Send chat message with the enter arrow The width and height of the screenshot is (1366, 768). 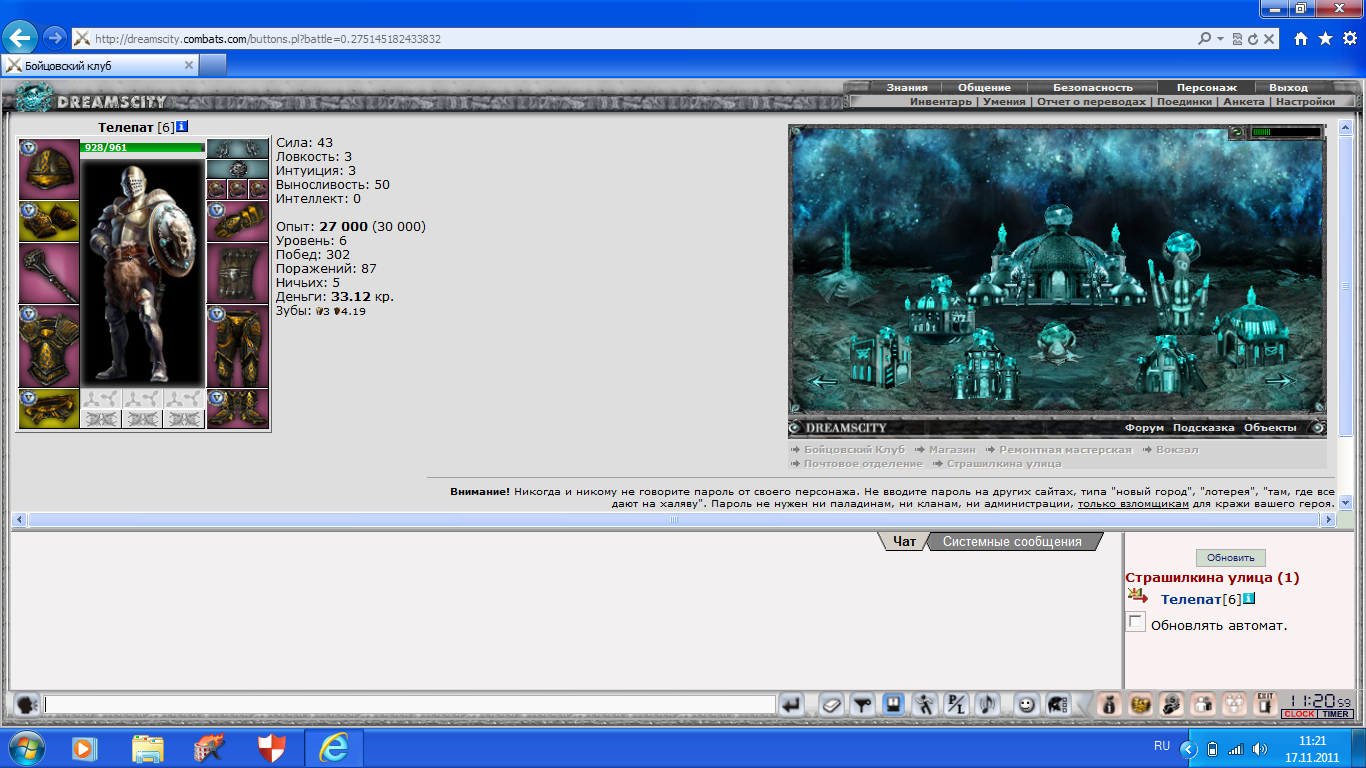point(791,705)
